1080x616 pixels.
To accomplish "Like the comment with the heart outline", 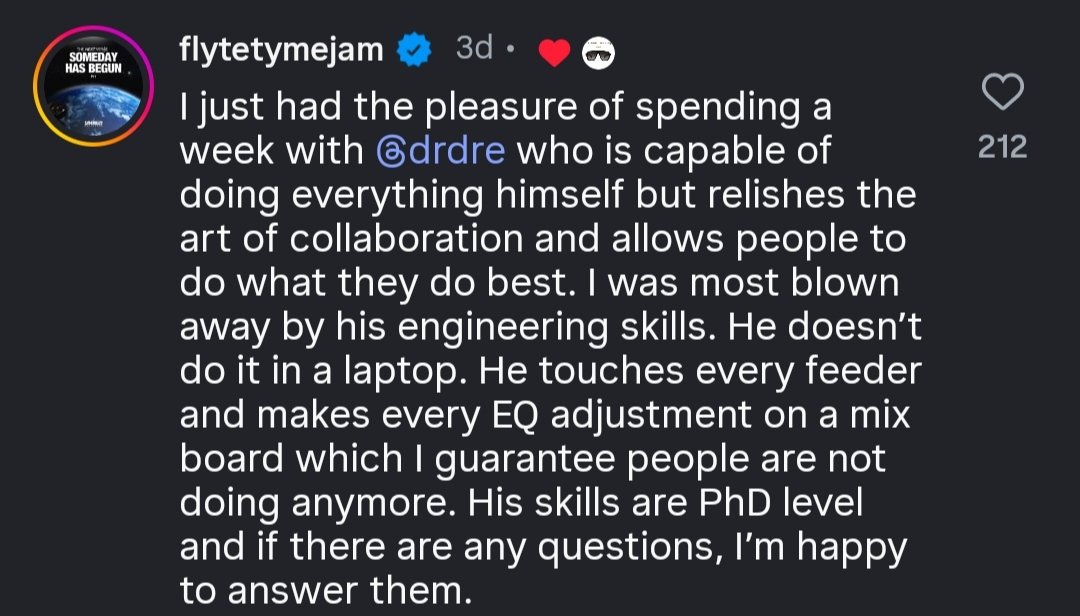I will pyautogui.click(x=1003, y=93).
